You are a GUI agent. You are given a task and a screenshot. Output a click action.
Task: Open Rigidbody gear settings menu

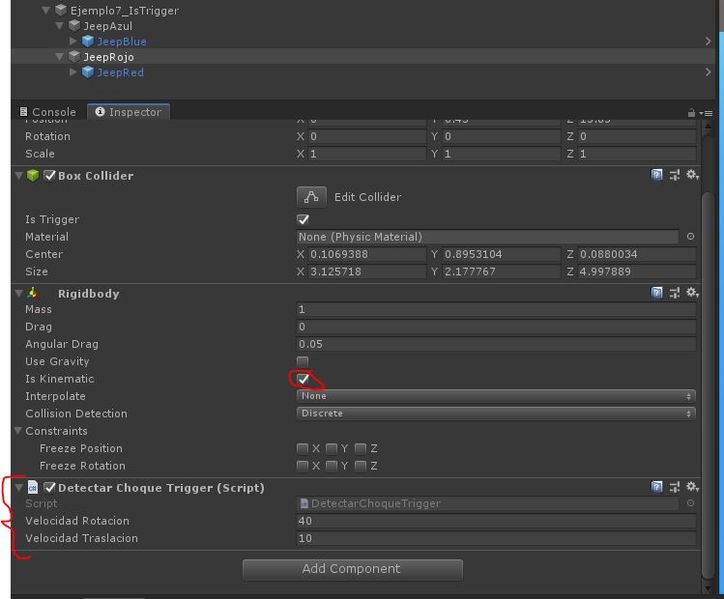(x=692, y=292)
